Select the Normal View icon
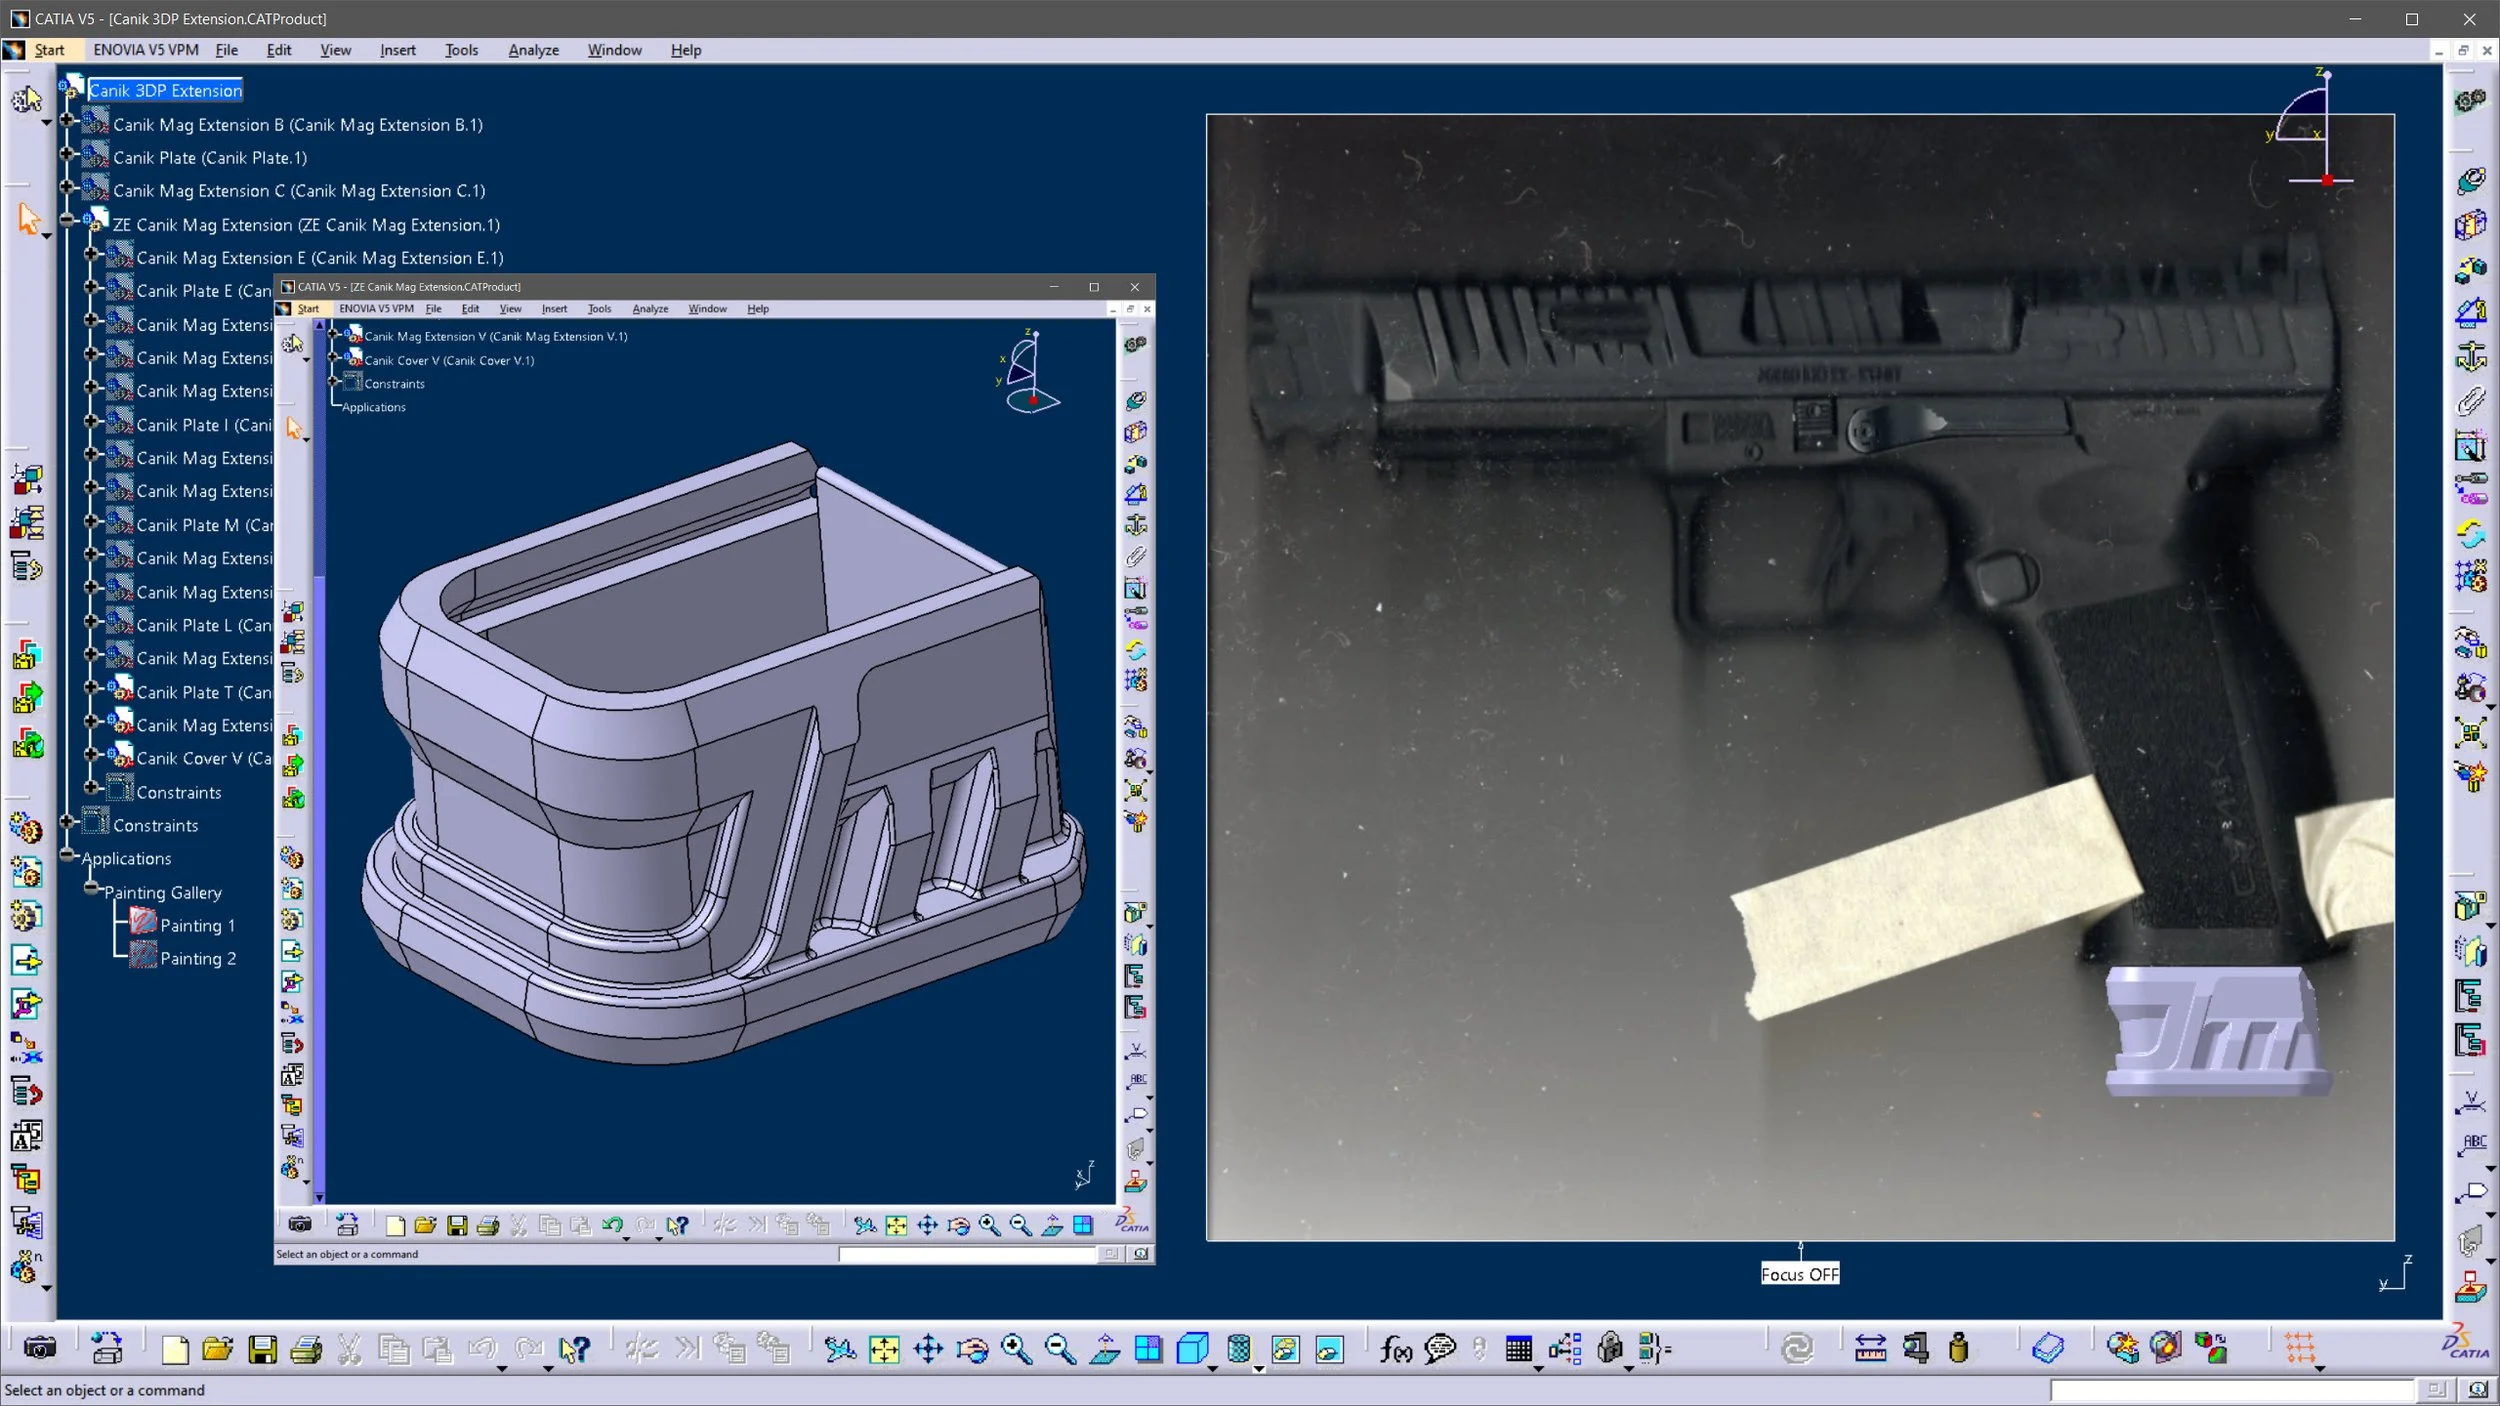This screenshot has height=1406, width=2500. pyautogui.click(x=1105, y=1349)
